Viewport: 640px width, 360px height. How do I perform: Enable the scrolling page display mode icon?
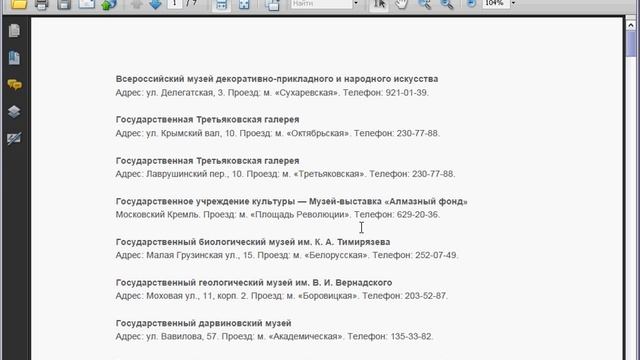(x=221, y=4)
